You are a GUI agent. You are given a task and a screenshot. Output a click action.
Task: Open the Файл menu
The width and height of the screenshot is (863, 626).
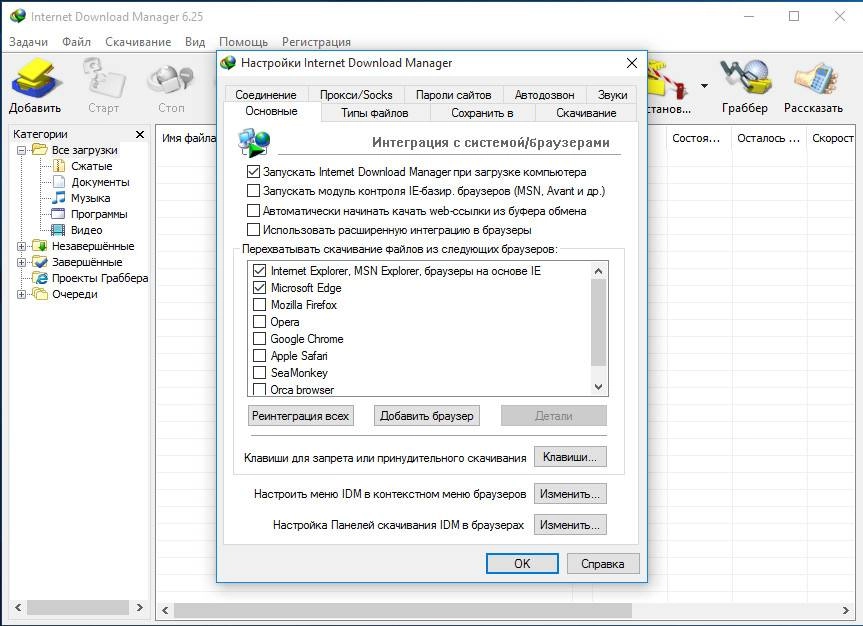(77, 42)
